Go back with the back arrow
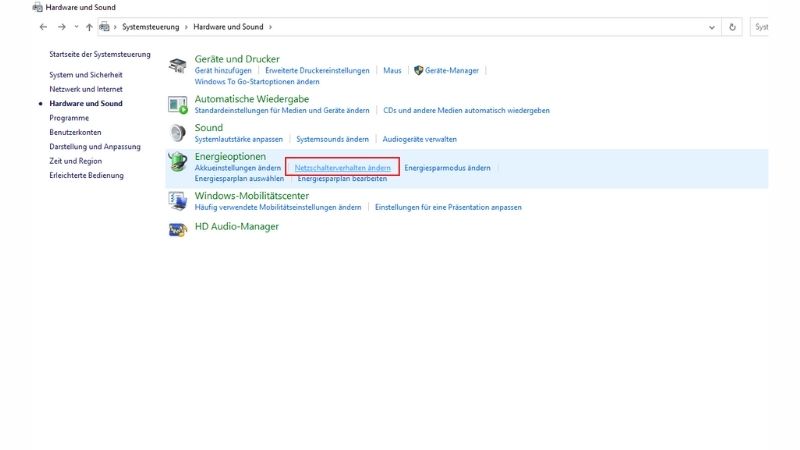This screenshot has height=450, width=800. pyautogui.click(x=43, y=27)
